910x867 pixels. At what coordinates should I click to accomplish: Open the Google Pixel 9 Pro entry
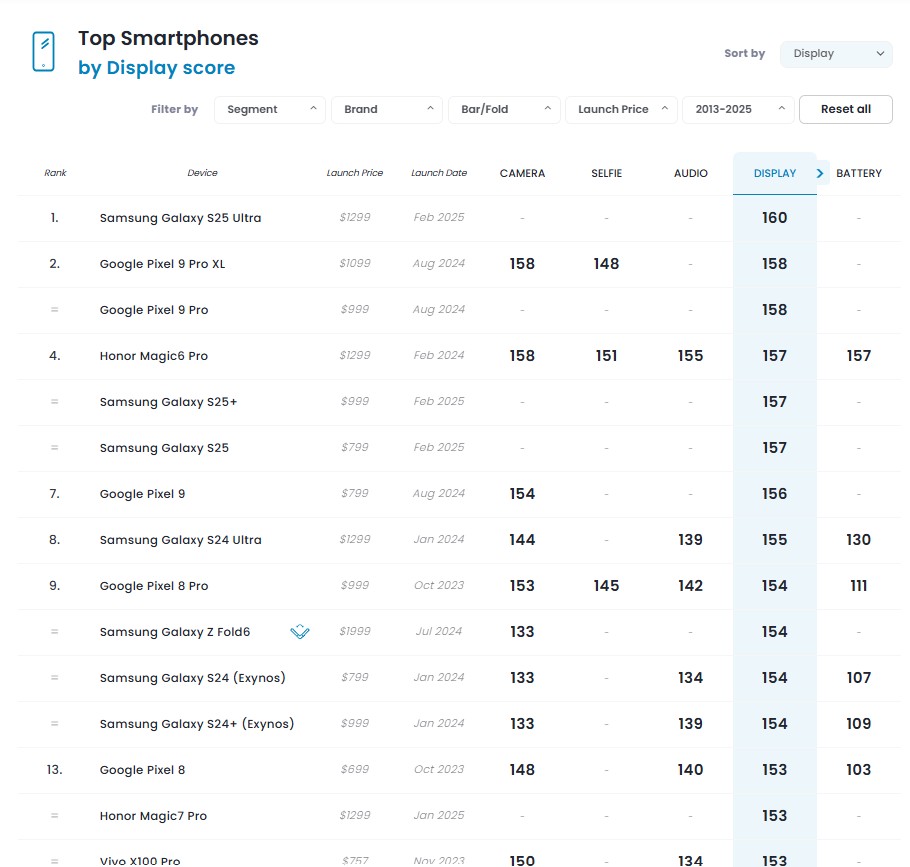(x=154, y=310)
